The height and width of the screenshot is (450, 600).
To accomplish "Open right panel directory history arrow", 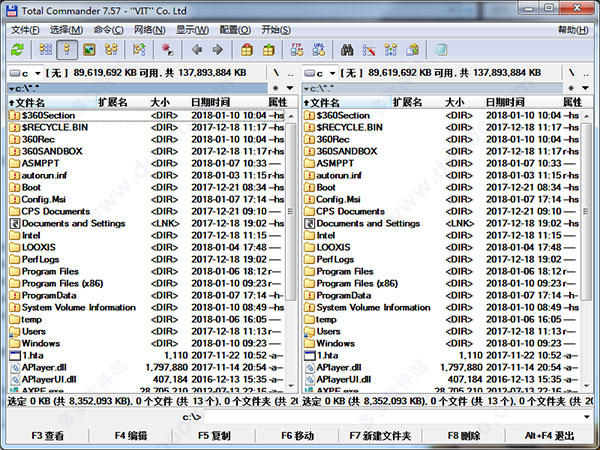I will pos(585,88).
